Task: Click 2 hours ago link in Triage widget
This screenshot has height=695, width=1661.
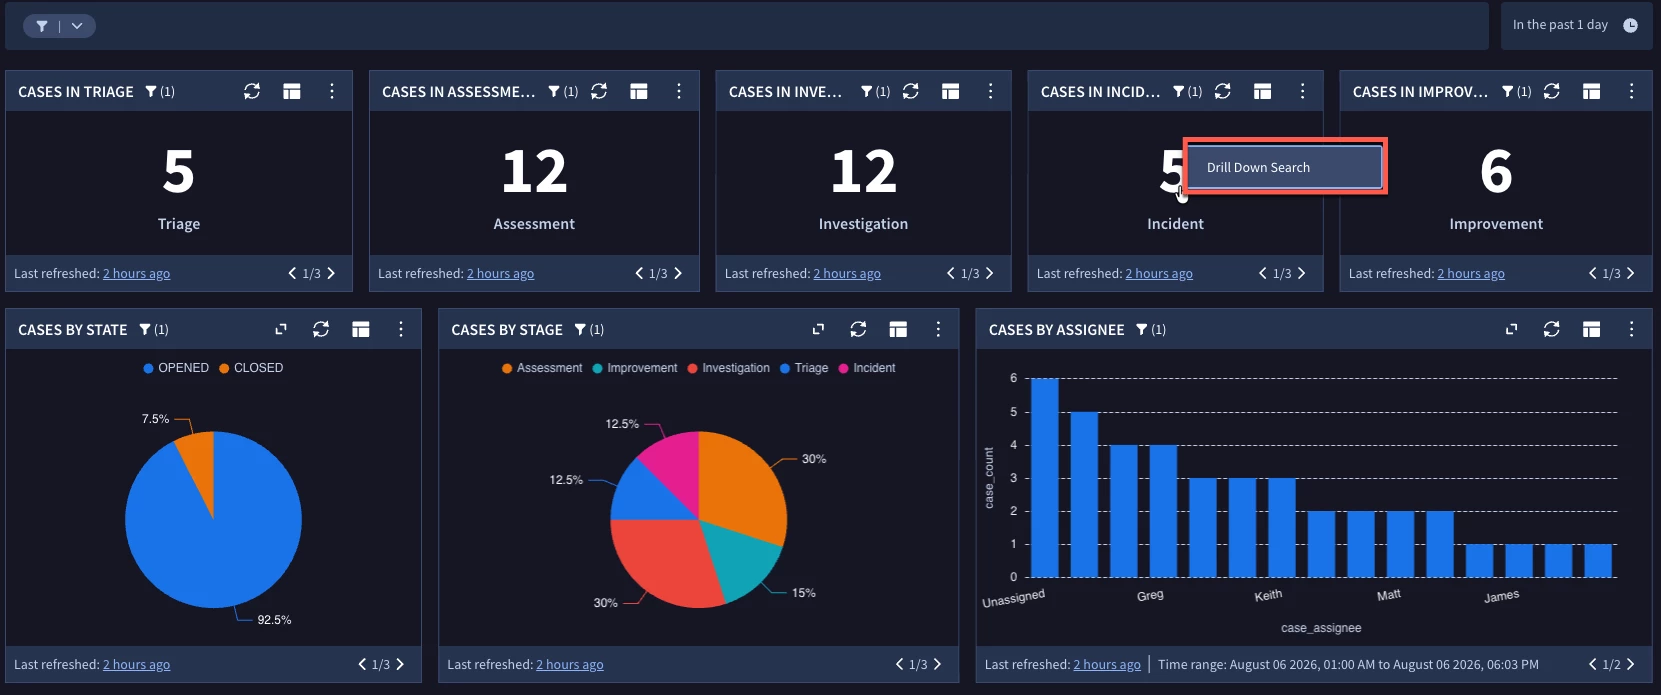Action: pyautogui.click(x=136, y=273)
